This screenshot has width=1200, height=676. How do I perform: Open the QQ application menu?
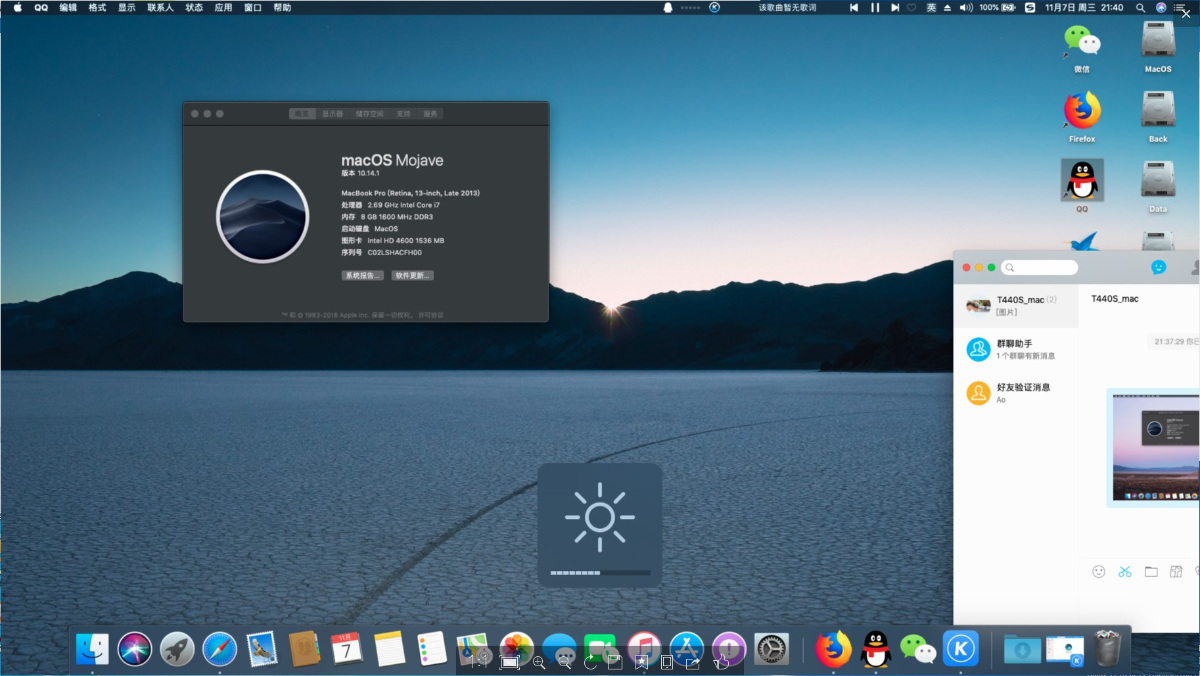click(x=41, y=7)
